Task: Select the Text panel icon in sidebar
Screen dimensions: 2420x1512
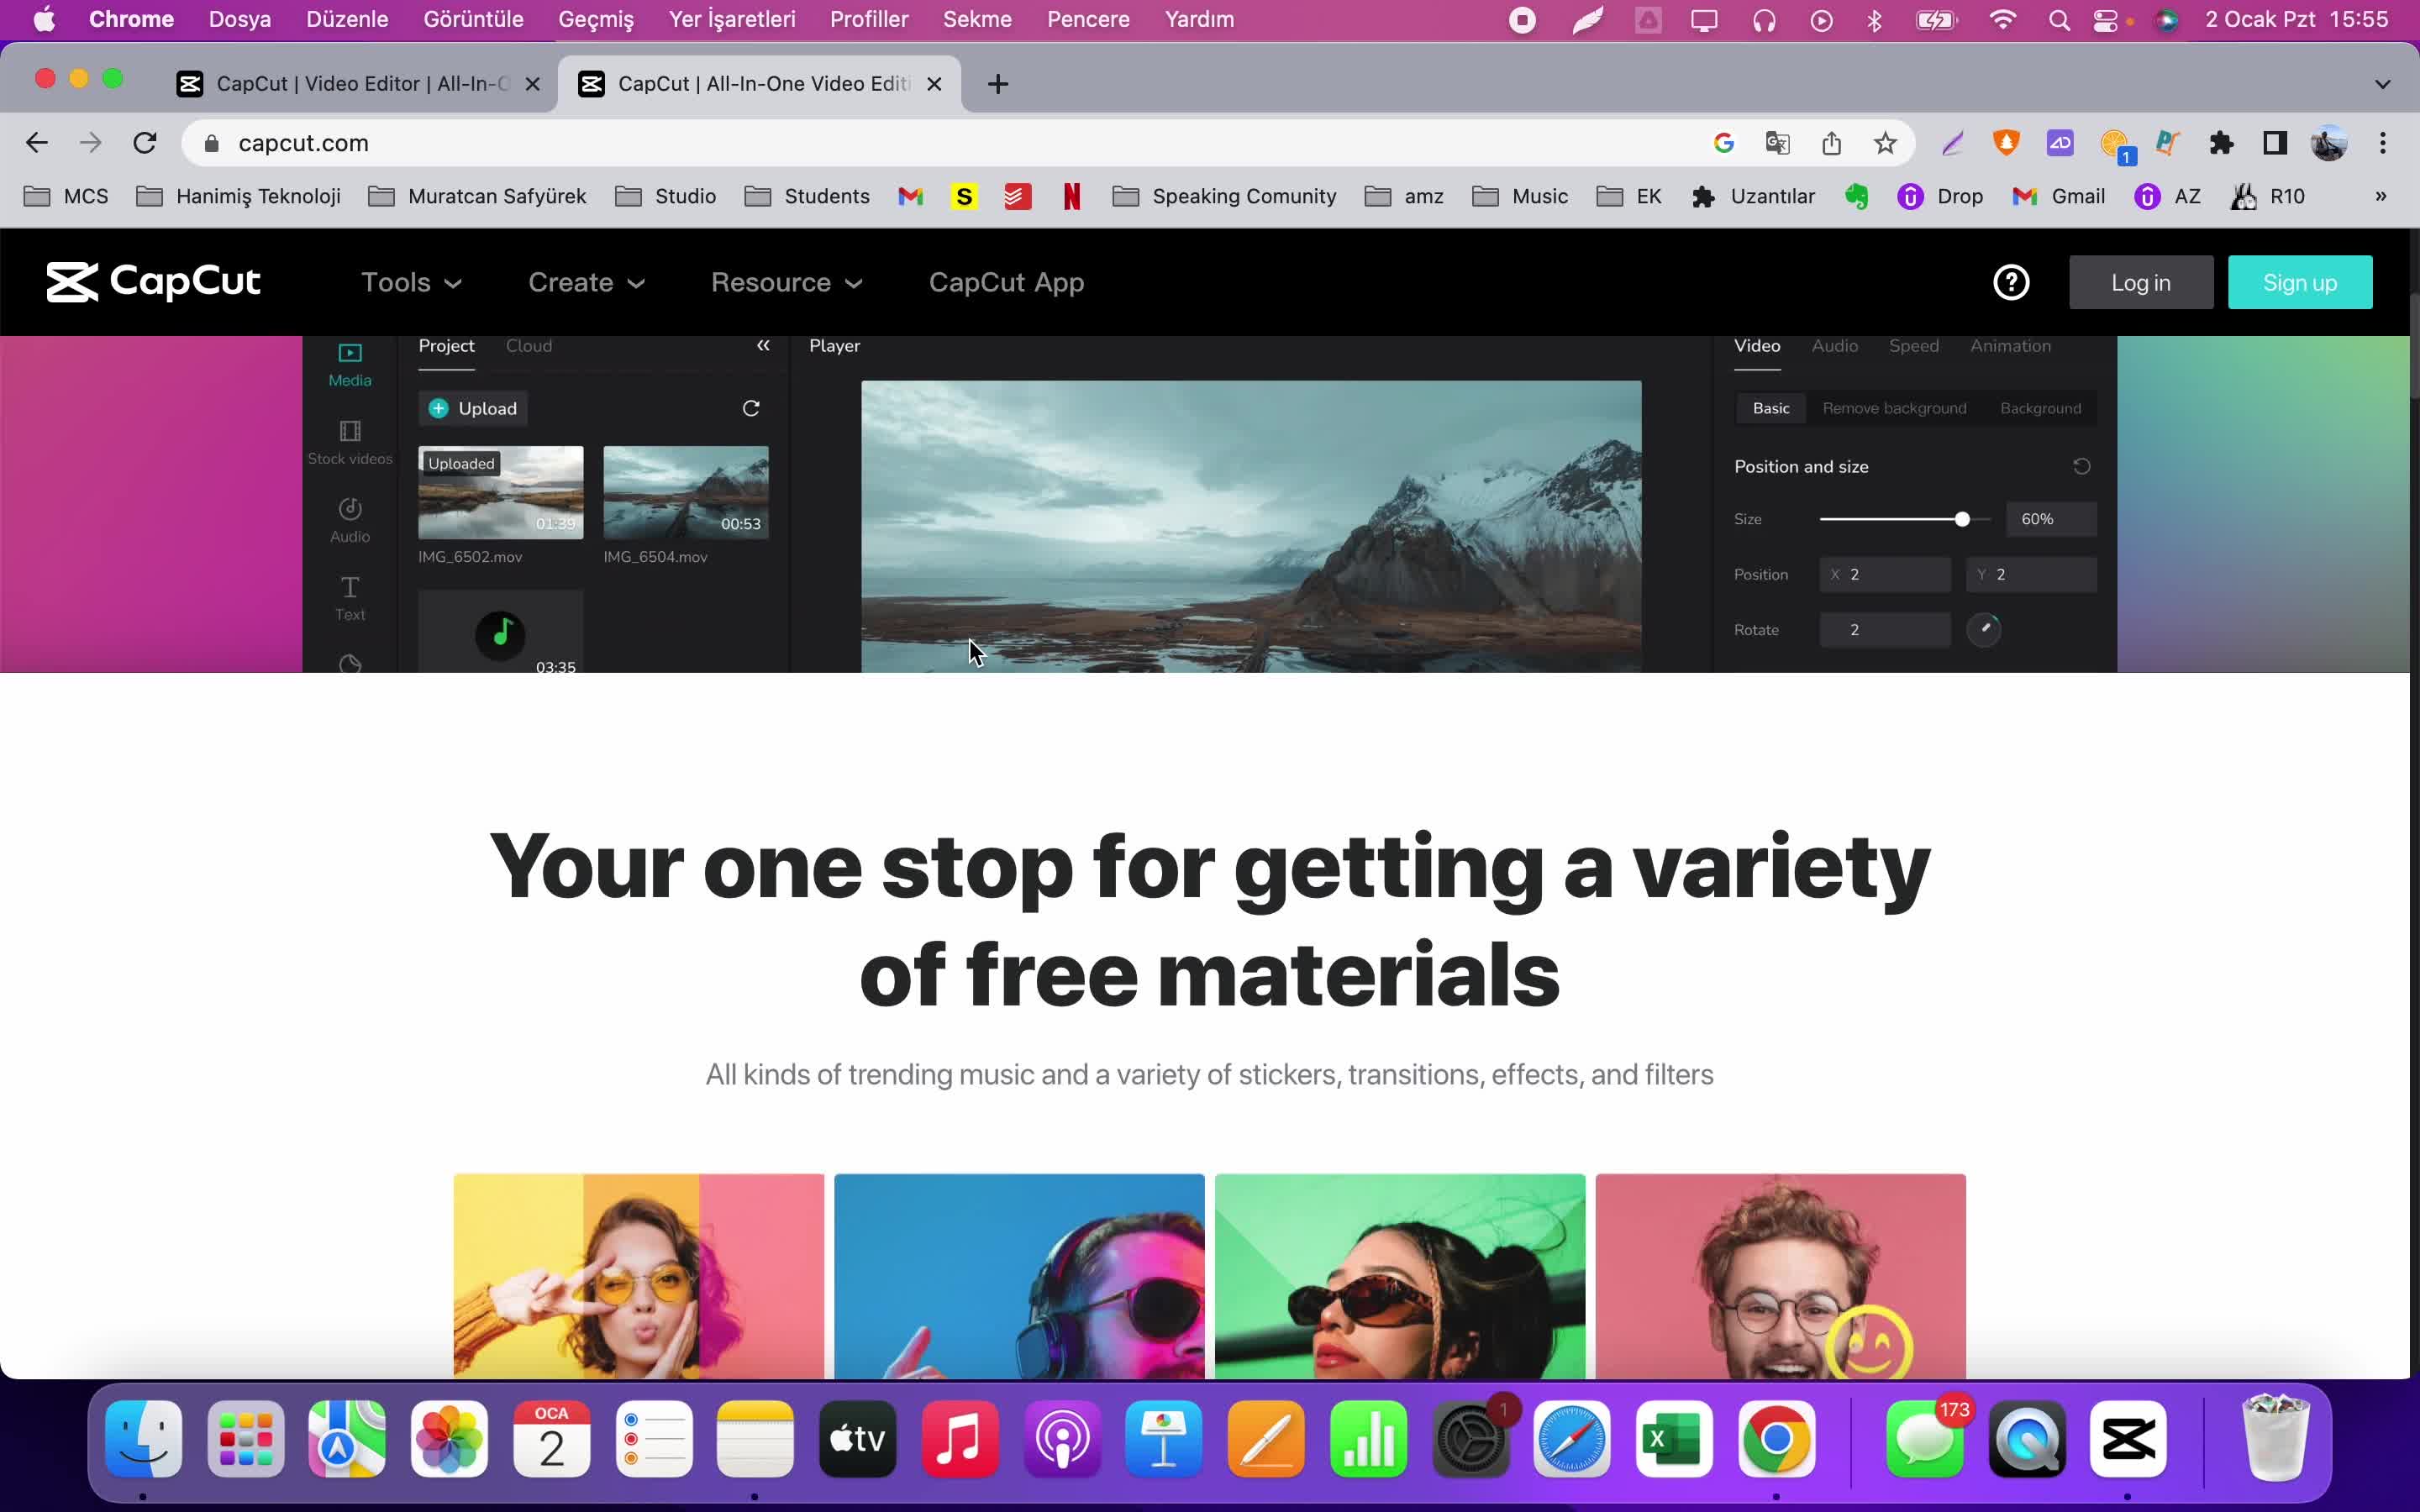Action: [x=349, y=596]
